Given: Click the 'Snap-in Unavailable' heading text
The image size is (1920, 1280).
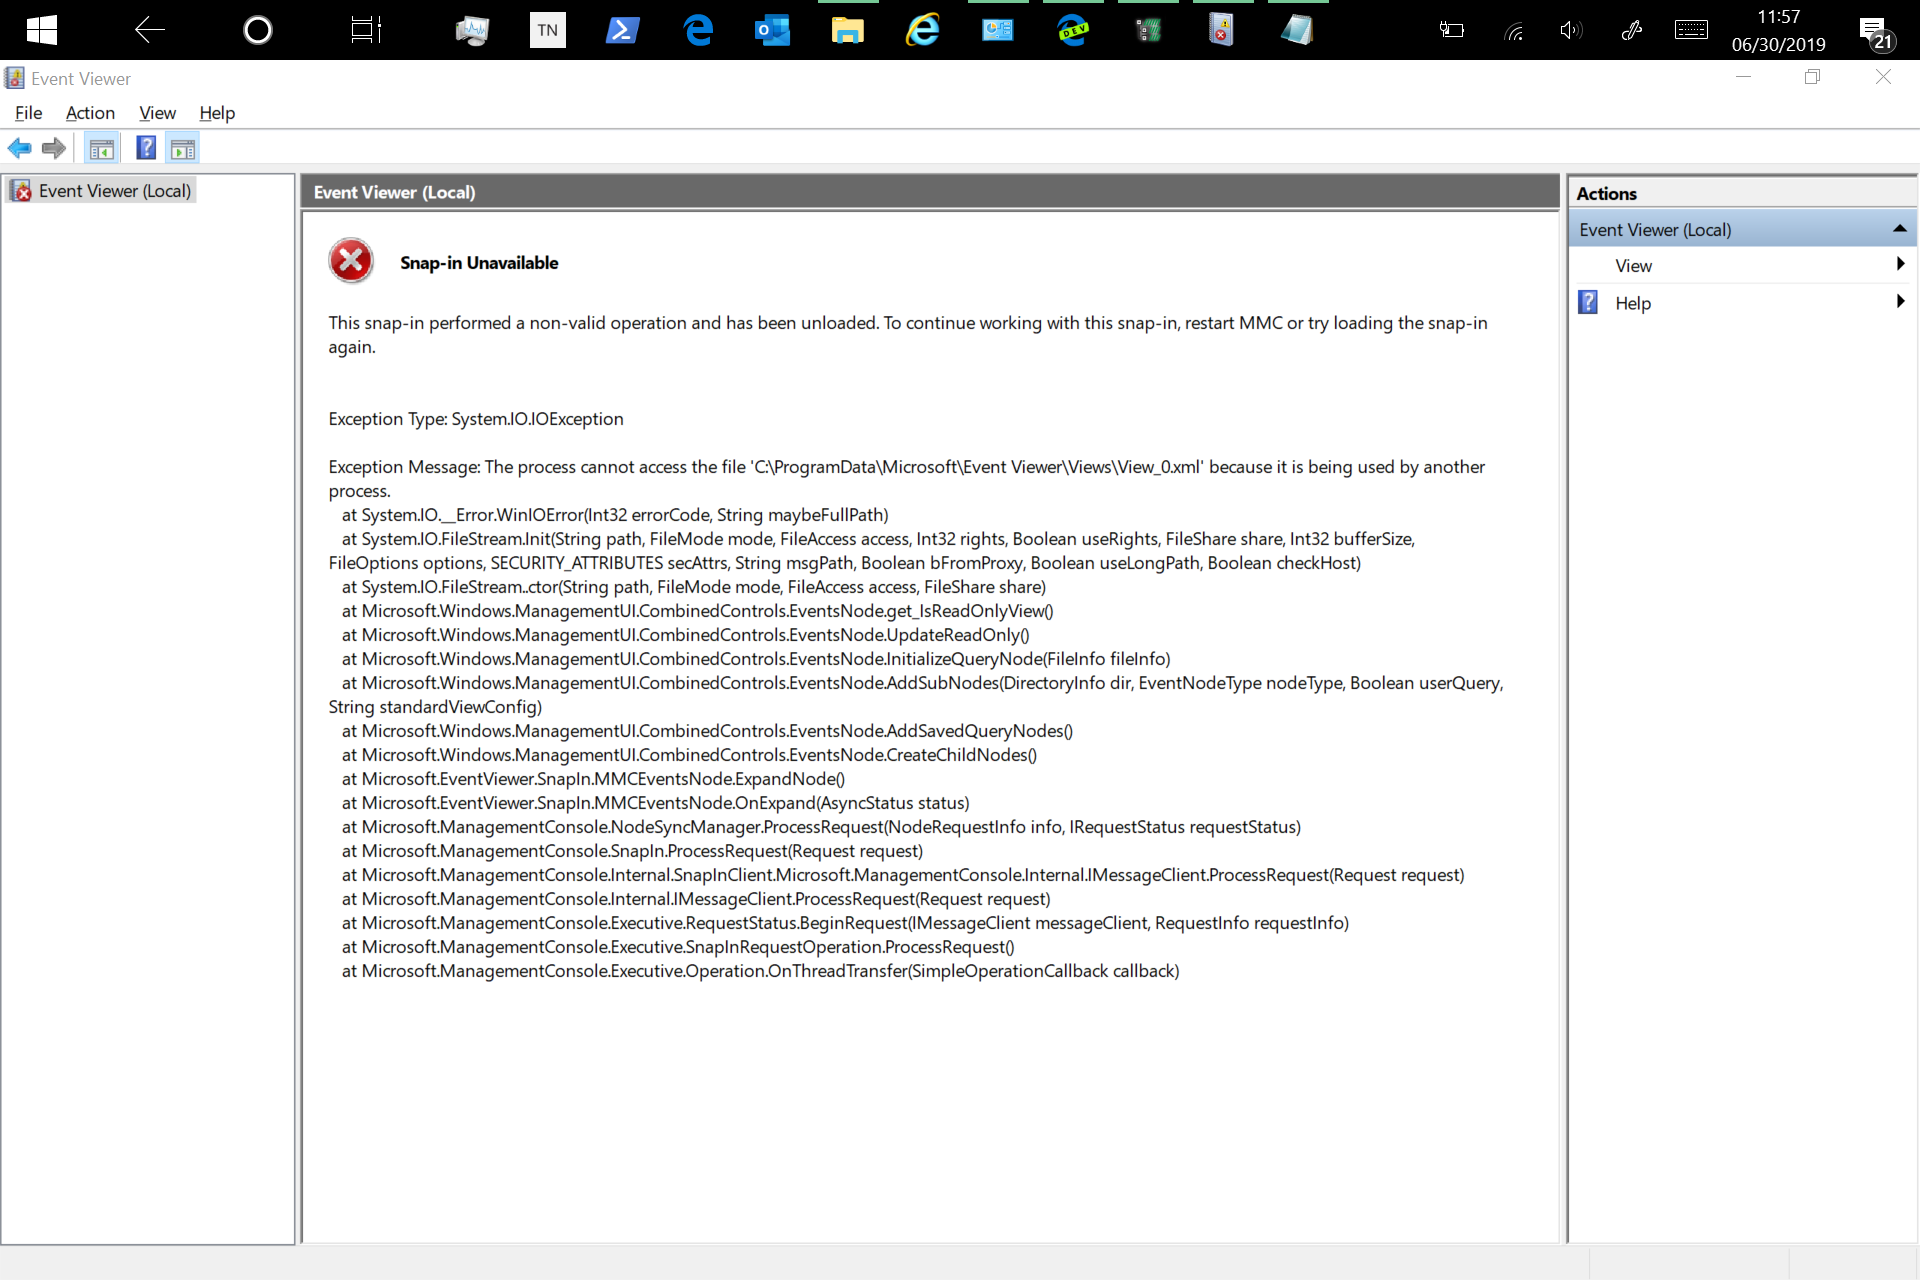Looking at the screenshot, I should 479,263.
